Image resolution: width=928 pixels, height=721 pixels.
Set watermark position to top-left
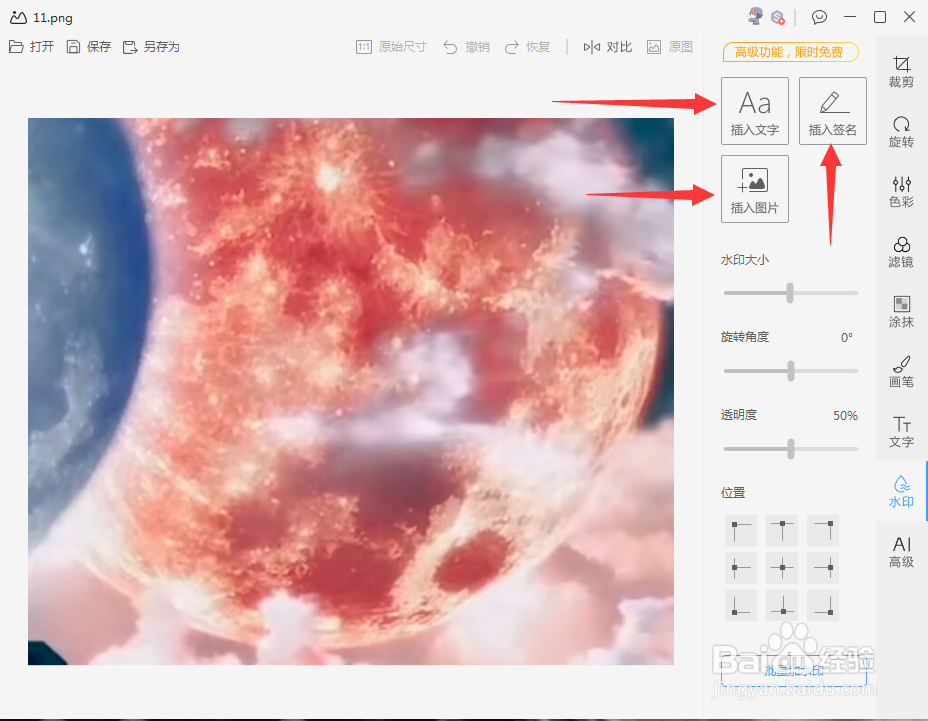coord(740,530)
